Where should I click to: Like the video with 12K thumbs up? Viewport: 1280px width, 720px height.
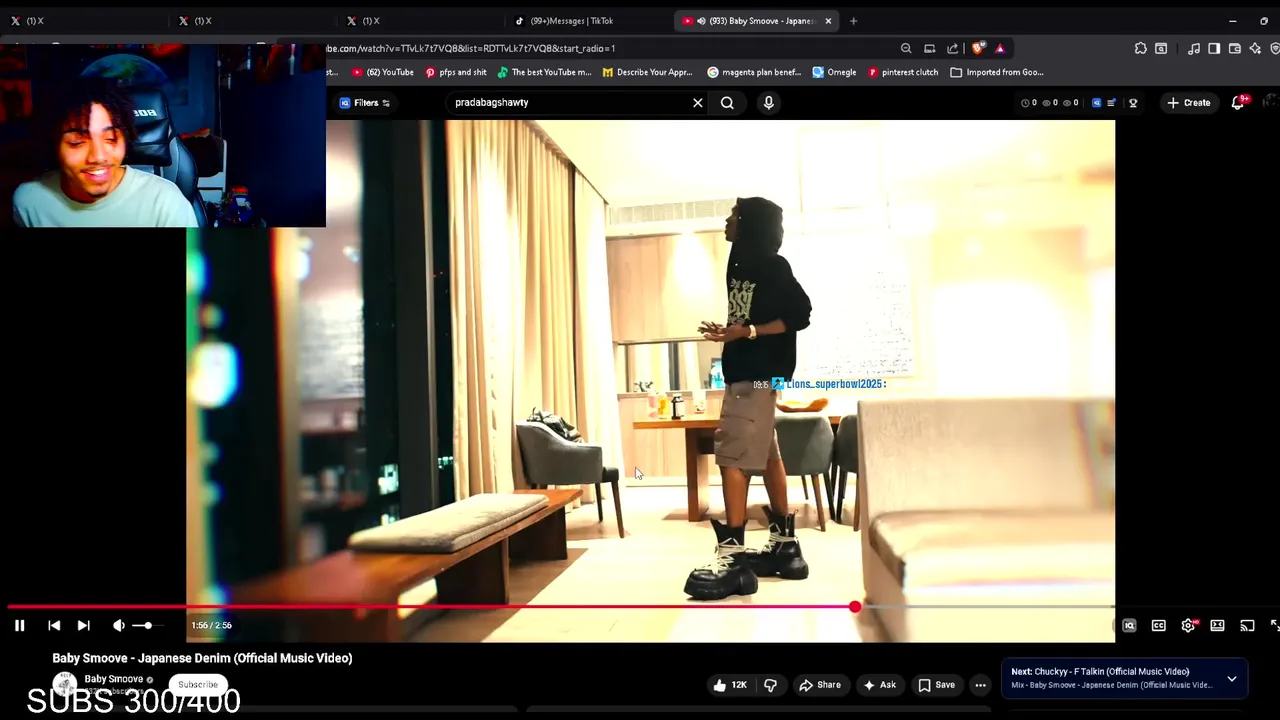730,685
